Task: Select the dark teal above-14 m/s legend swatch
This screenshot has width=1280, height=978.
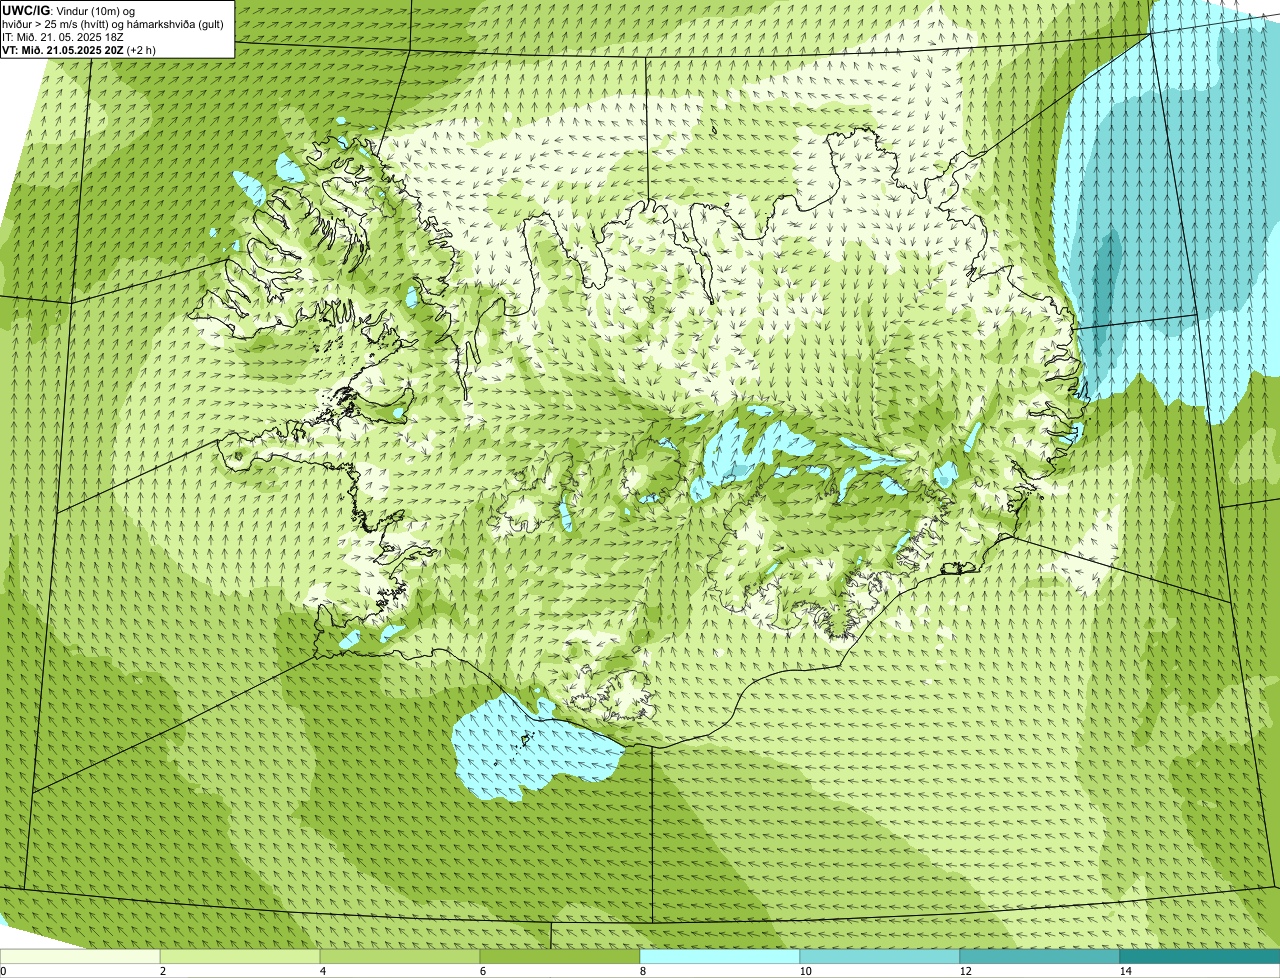Action: (x=1200, y=956)
